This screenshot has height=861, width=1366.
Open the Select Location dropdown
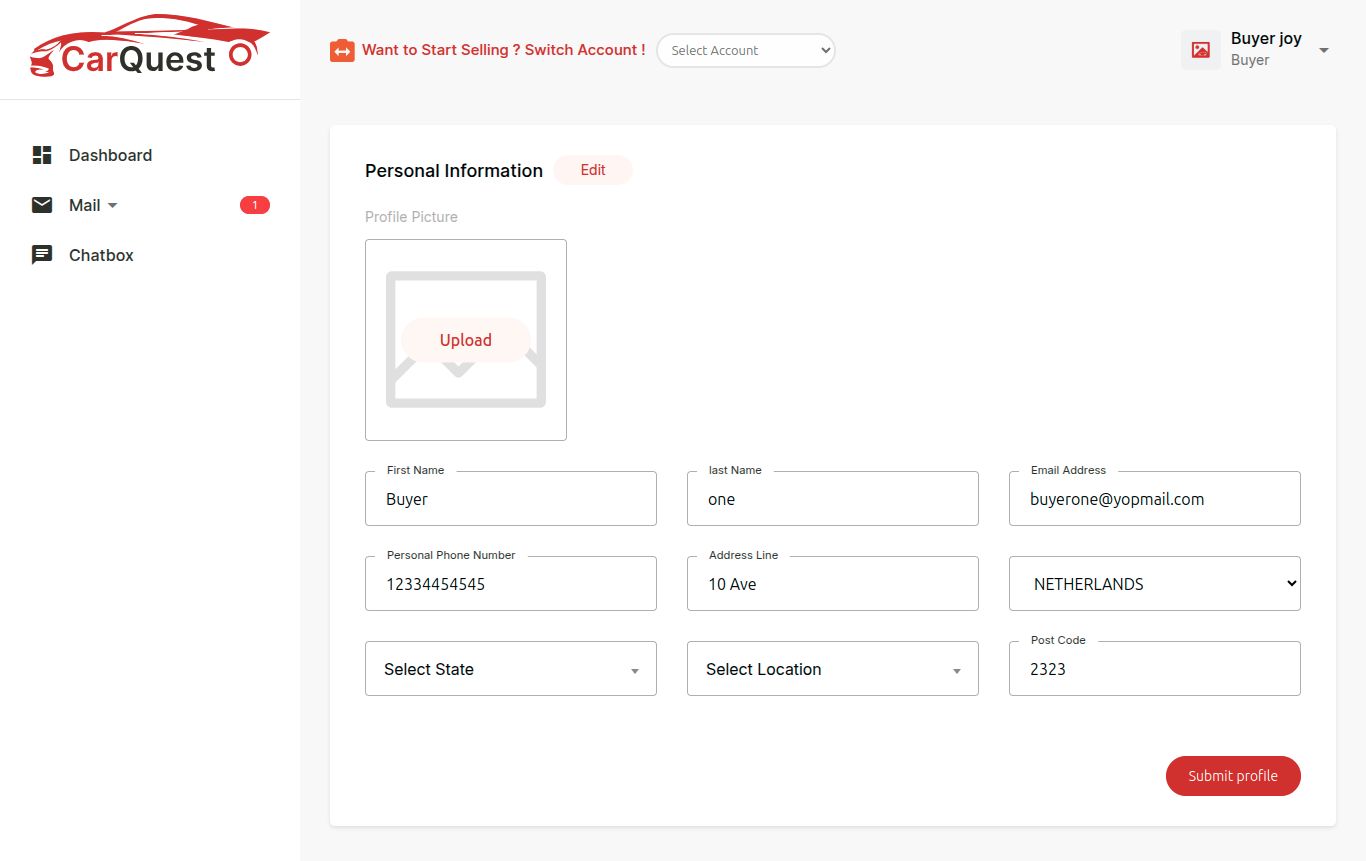(832, 669)
